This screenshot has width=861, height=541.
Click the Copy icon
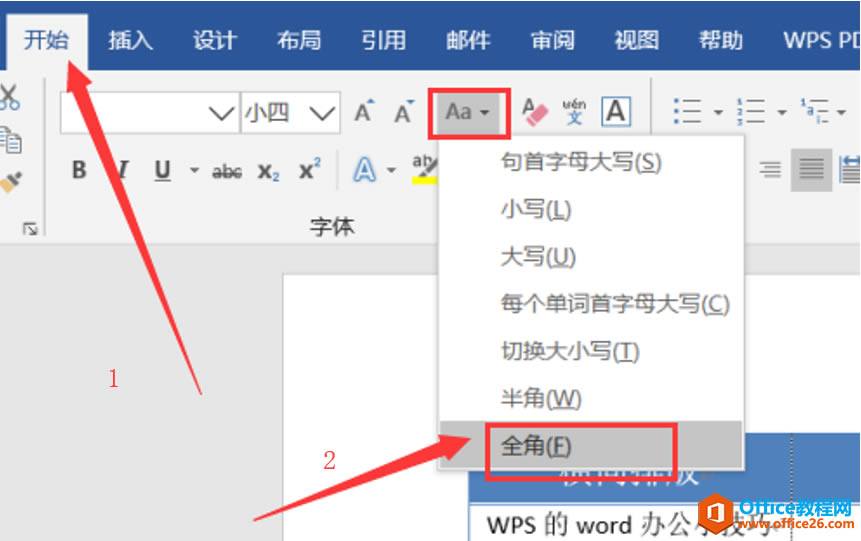(x=10, y=140)
